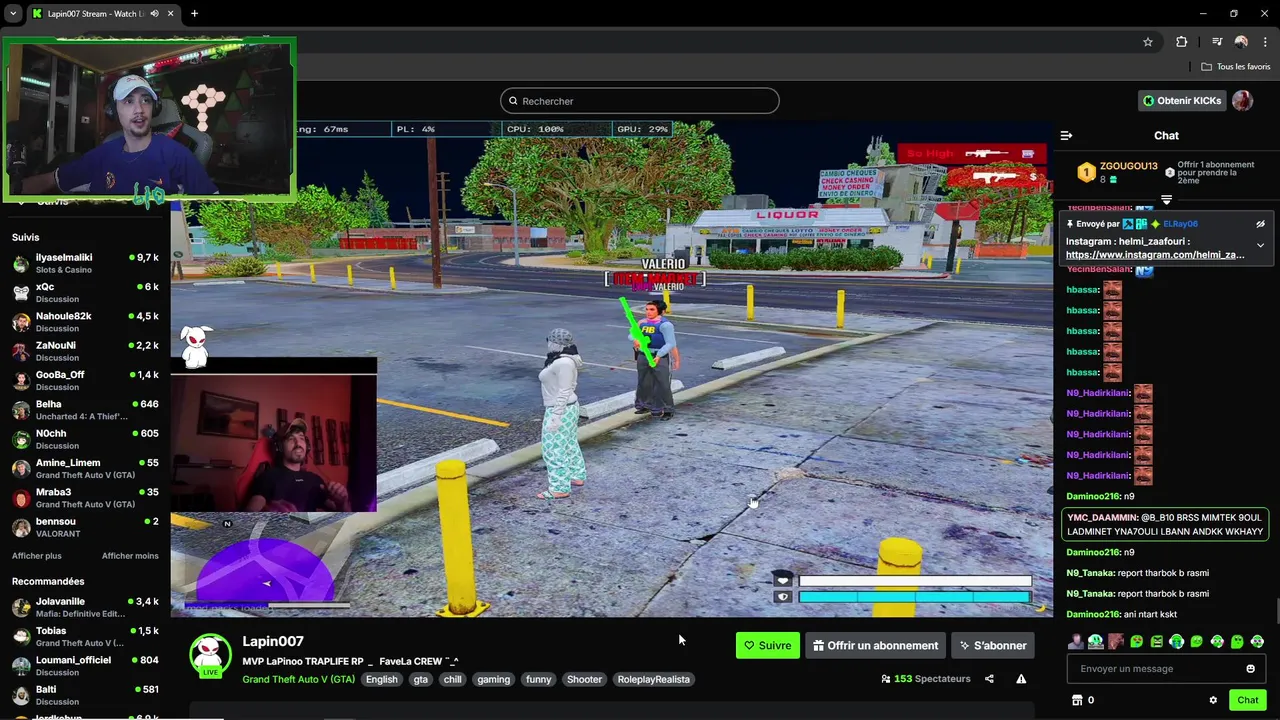Open the Grand Theft Auto V (GTA) category link
This screenshot has width=1280, height=720.
tap(298, 679)
